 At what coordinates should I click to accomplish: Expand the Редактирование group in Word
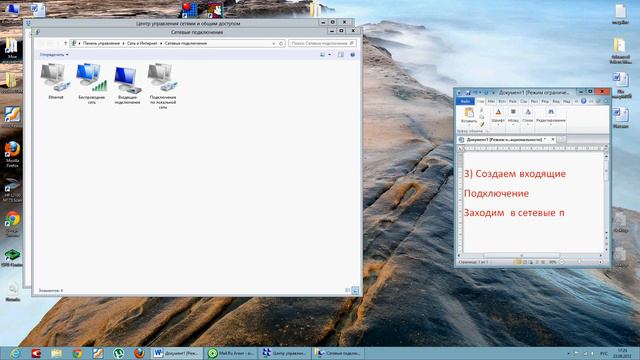coord(551,116)
